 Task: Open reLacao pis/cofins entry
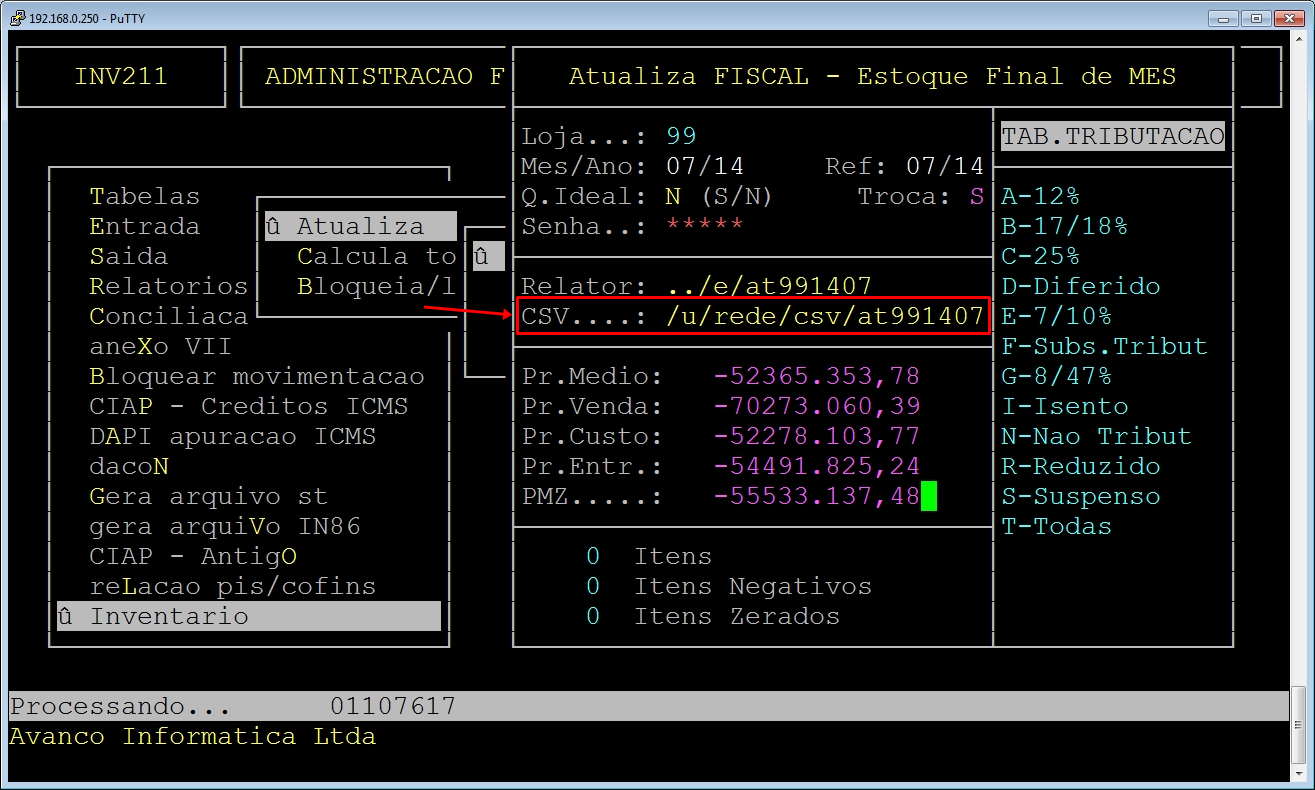coord(233,586)
